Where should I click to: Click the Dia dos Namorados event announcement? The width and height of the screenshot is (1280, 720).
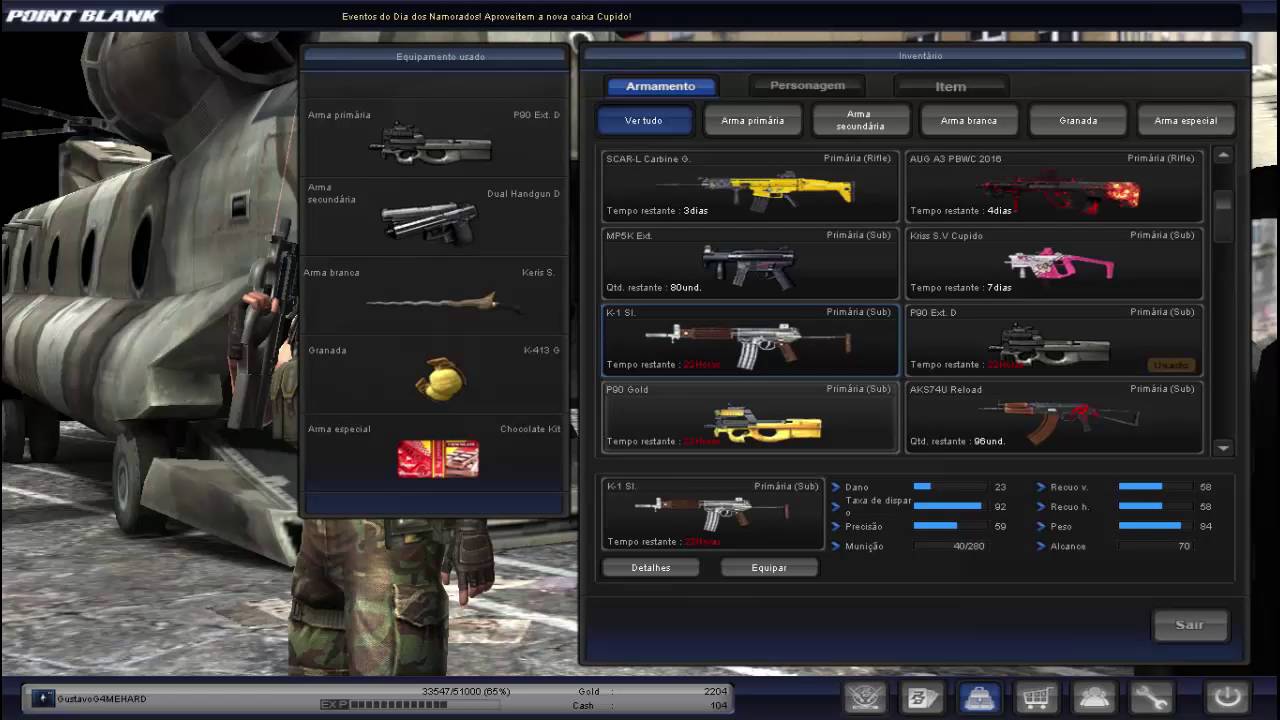click(x=486, y=16)
